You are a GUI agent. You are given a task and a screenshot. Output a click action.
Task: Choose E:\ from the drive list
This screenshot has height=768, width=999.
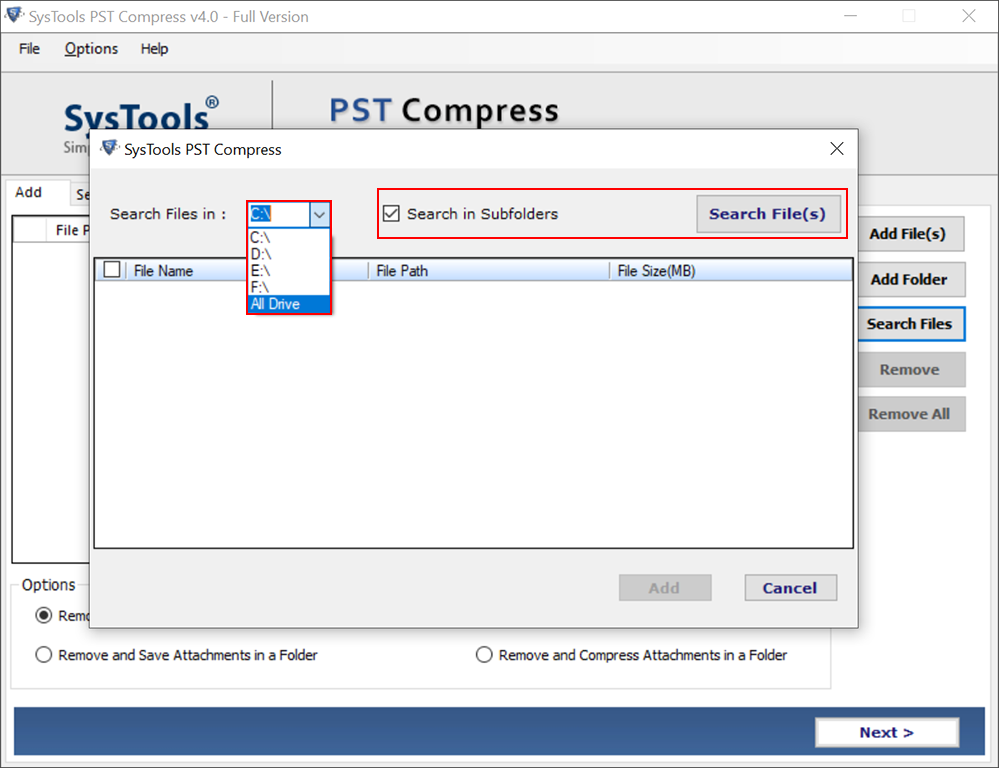289,271
